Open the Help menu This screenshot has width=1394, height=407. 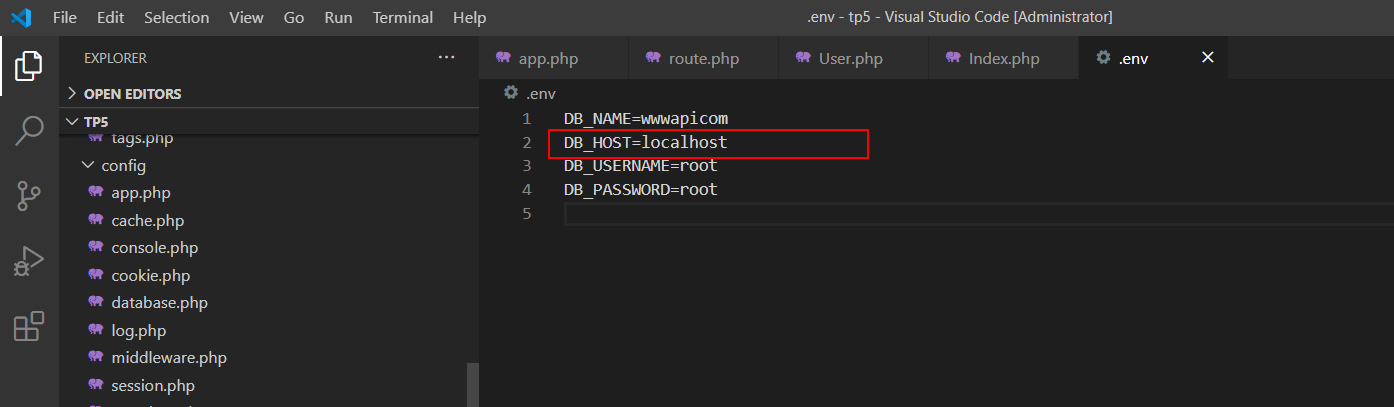(x=469, y=17)
